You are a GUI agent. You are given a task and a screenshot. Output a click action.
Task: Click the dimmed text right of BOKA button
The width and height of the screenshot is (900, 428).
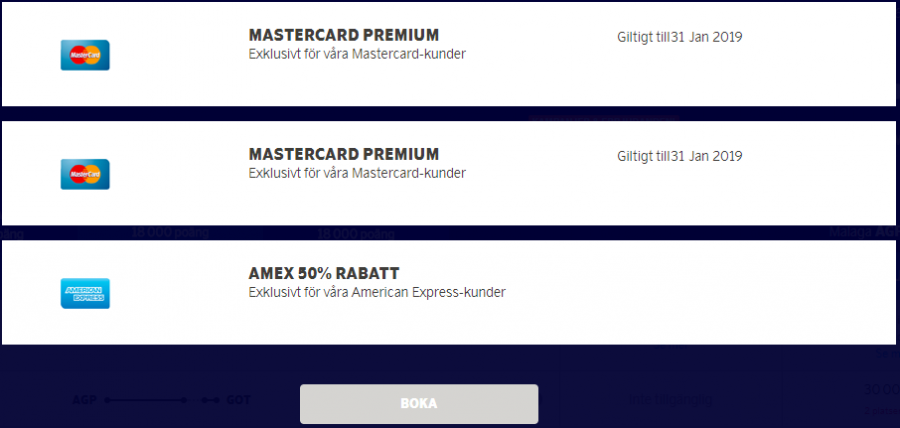point(670,401)
